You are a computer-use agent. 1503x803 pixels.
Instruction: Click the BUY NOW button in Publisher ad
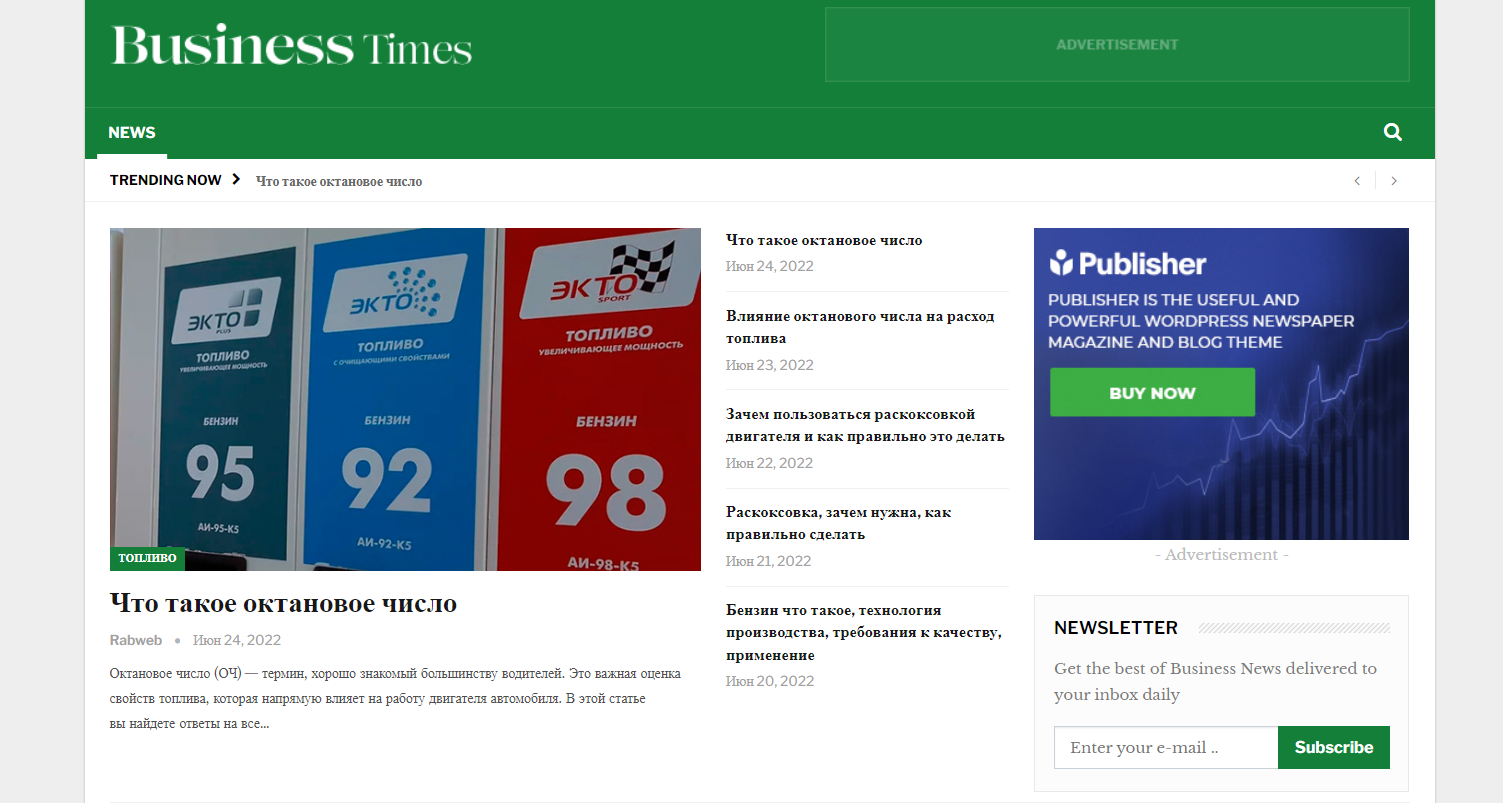click(x=1152, y=392)
